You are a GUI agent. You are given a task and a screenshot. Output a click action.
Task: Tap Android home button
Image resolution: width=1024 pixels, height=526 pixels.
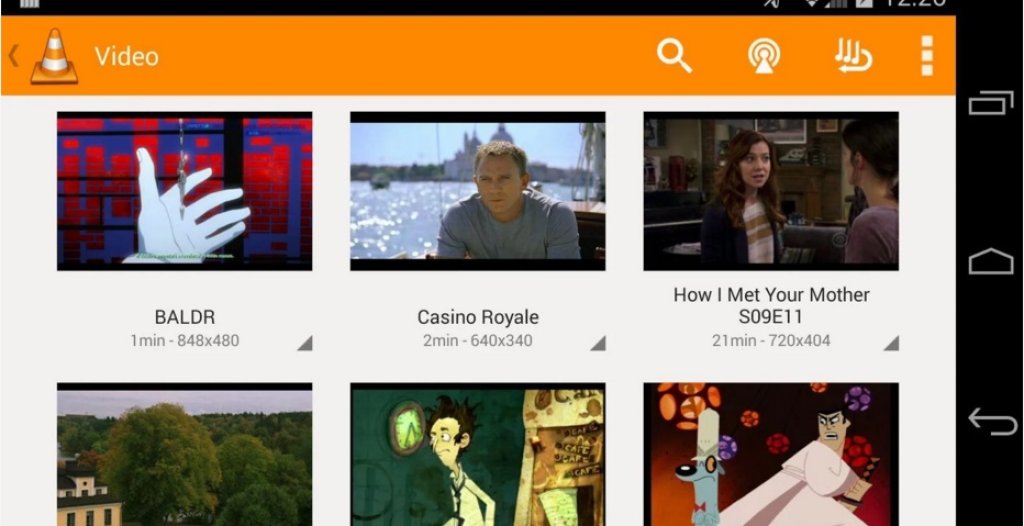pyautogui.click(x=991, y=261)
